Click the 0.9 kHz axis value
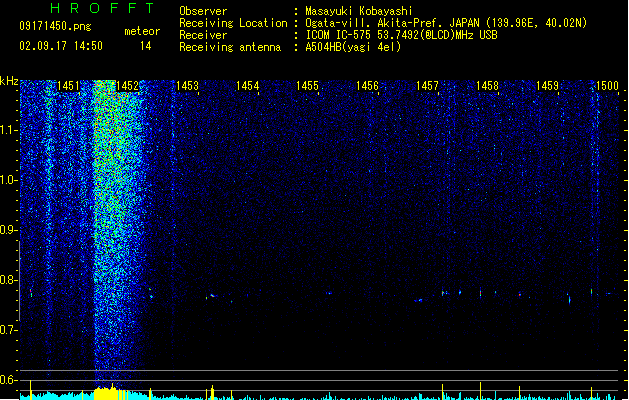 tap(8, 230)
